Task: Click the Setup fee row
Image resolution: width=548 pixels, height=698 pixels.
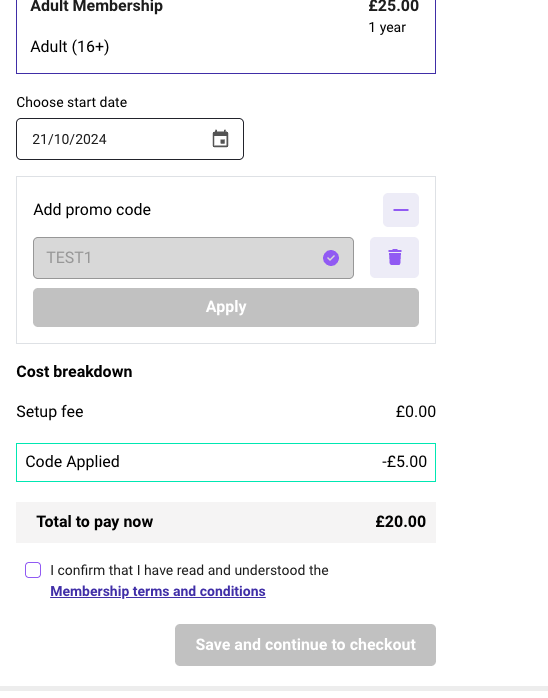Action: point(226,412)
